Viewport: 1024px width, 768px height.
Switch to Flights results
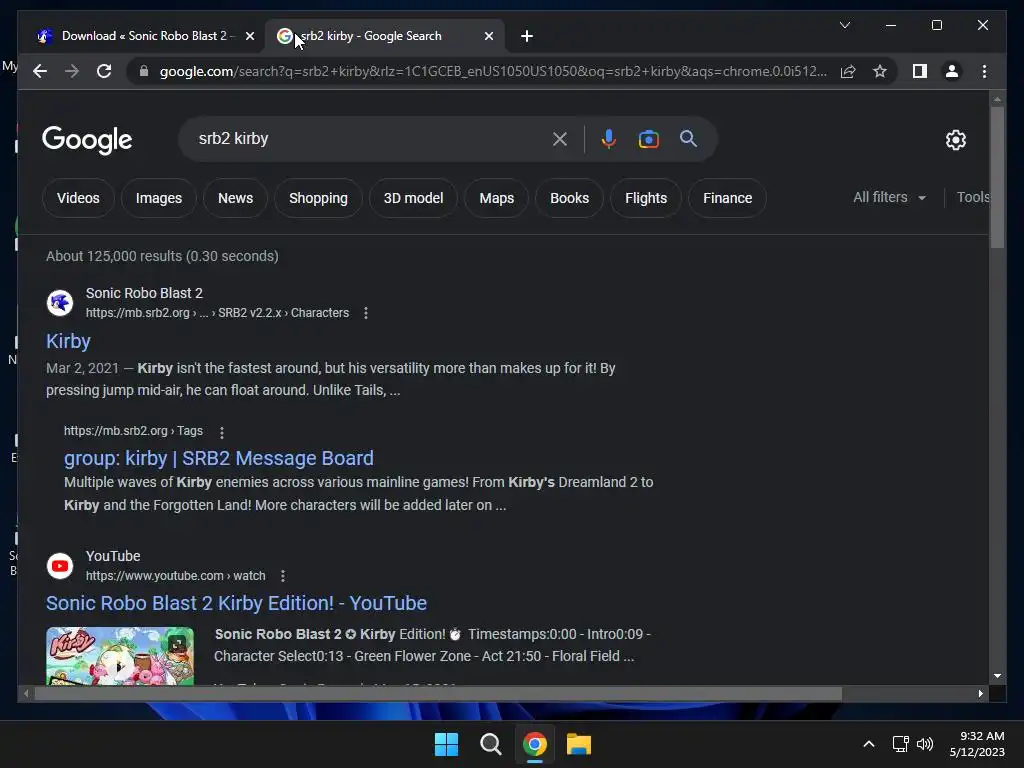(646, 198)
